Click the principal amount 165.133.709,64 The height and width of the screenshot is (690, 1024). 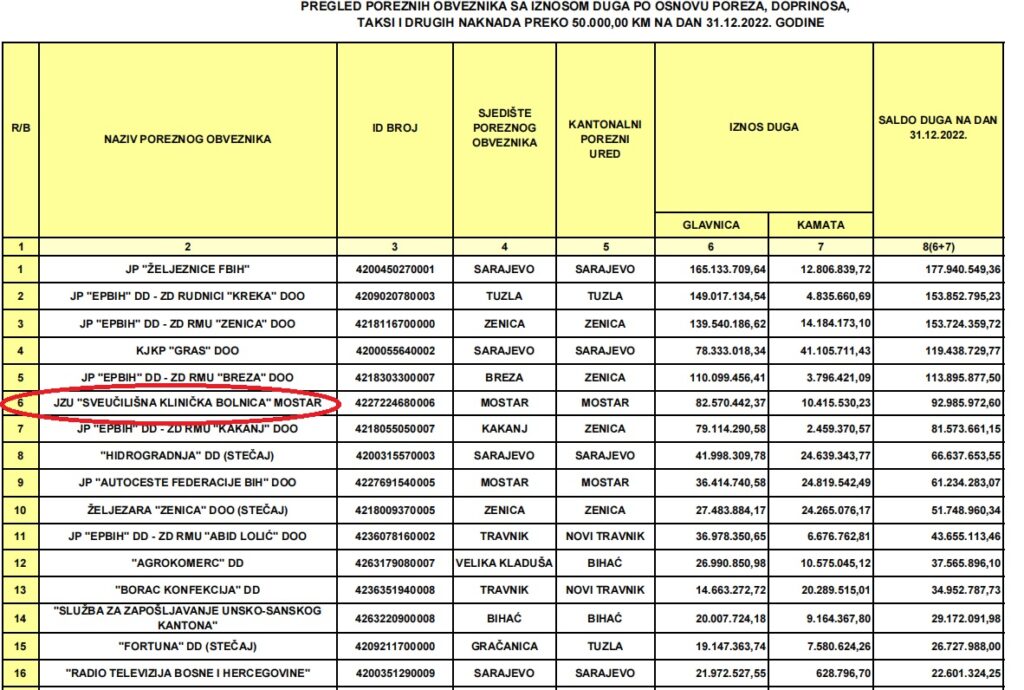pos(728,269)
